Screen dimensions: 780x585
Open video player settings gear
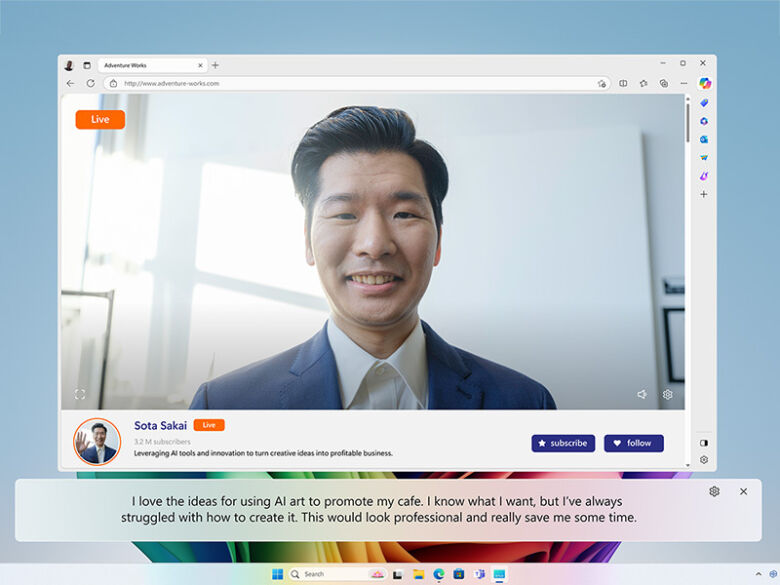pyautogui.click(x=668, y=394)
